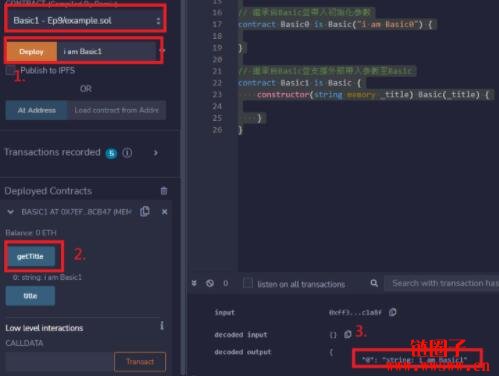Clear the terminal console icon

(210, 283)
